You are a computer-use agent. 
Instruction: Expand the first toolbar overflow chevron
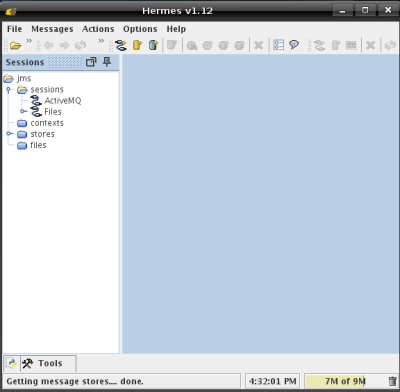click(x=29, y=41)
